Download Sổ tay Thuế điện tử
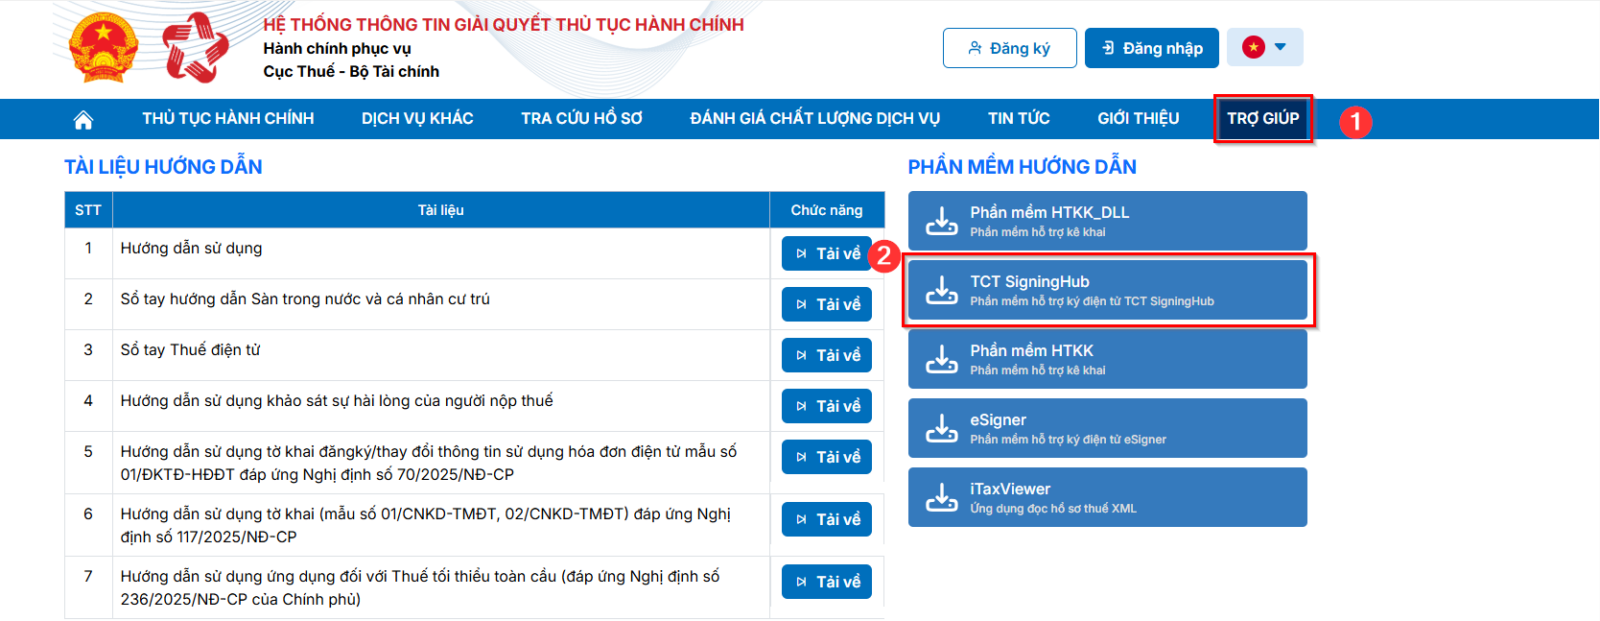This screenshot has height=621, width=1600. tap(827, 356)
